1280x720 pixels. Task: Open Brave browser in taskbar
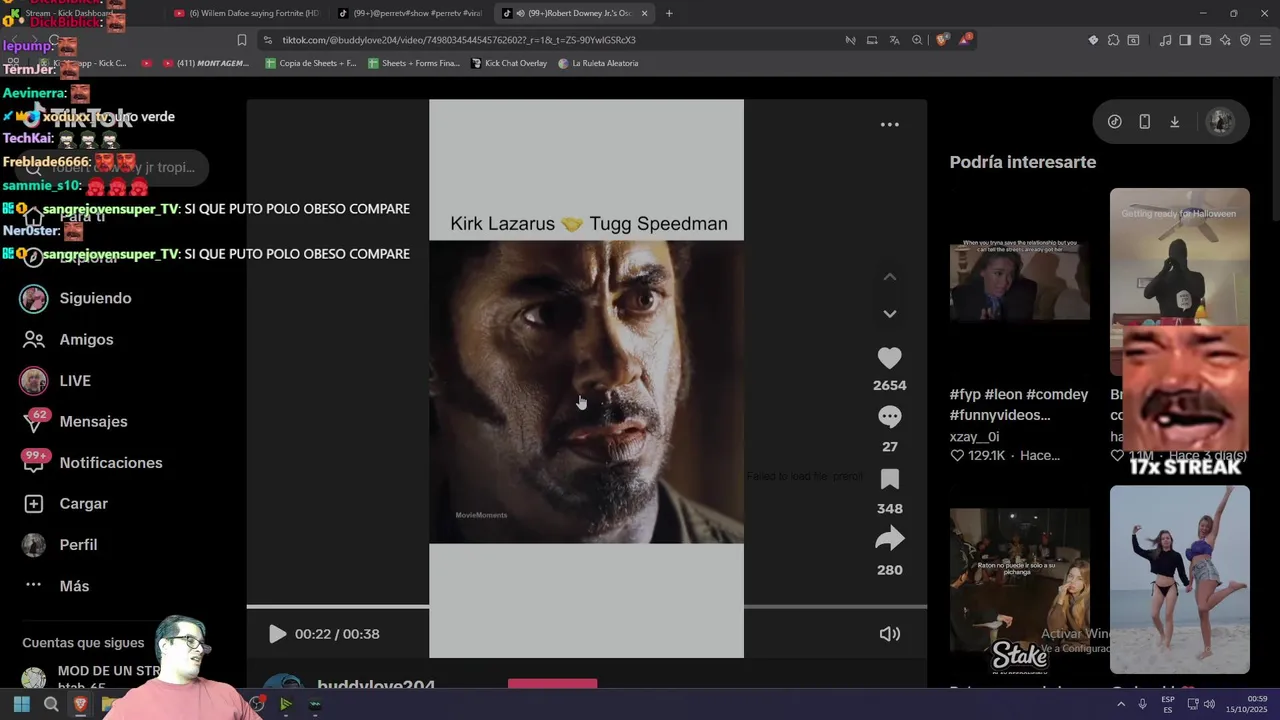81,704
